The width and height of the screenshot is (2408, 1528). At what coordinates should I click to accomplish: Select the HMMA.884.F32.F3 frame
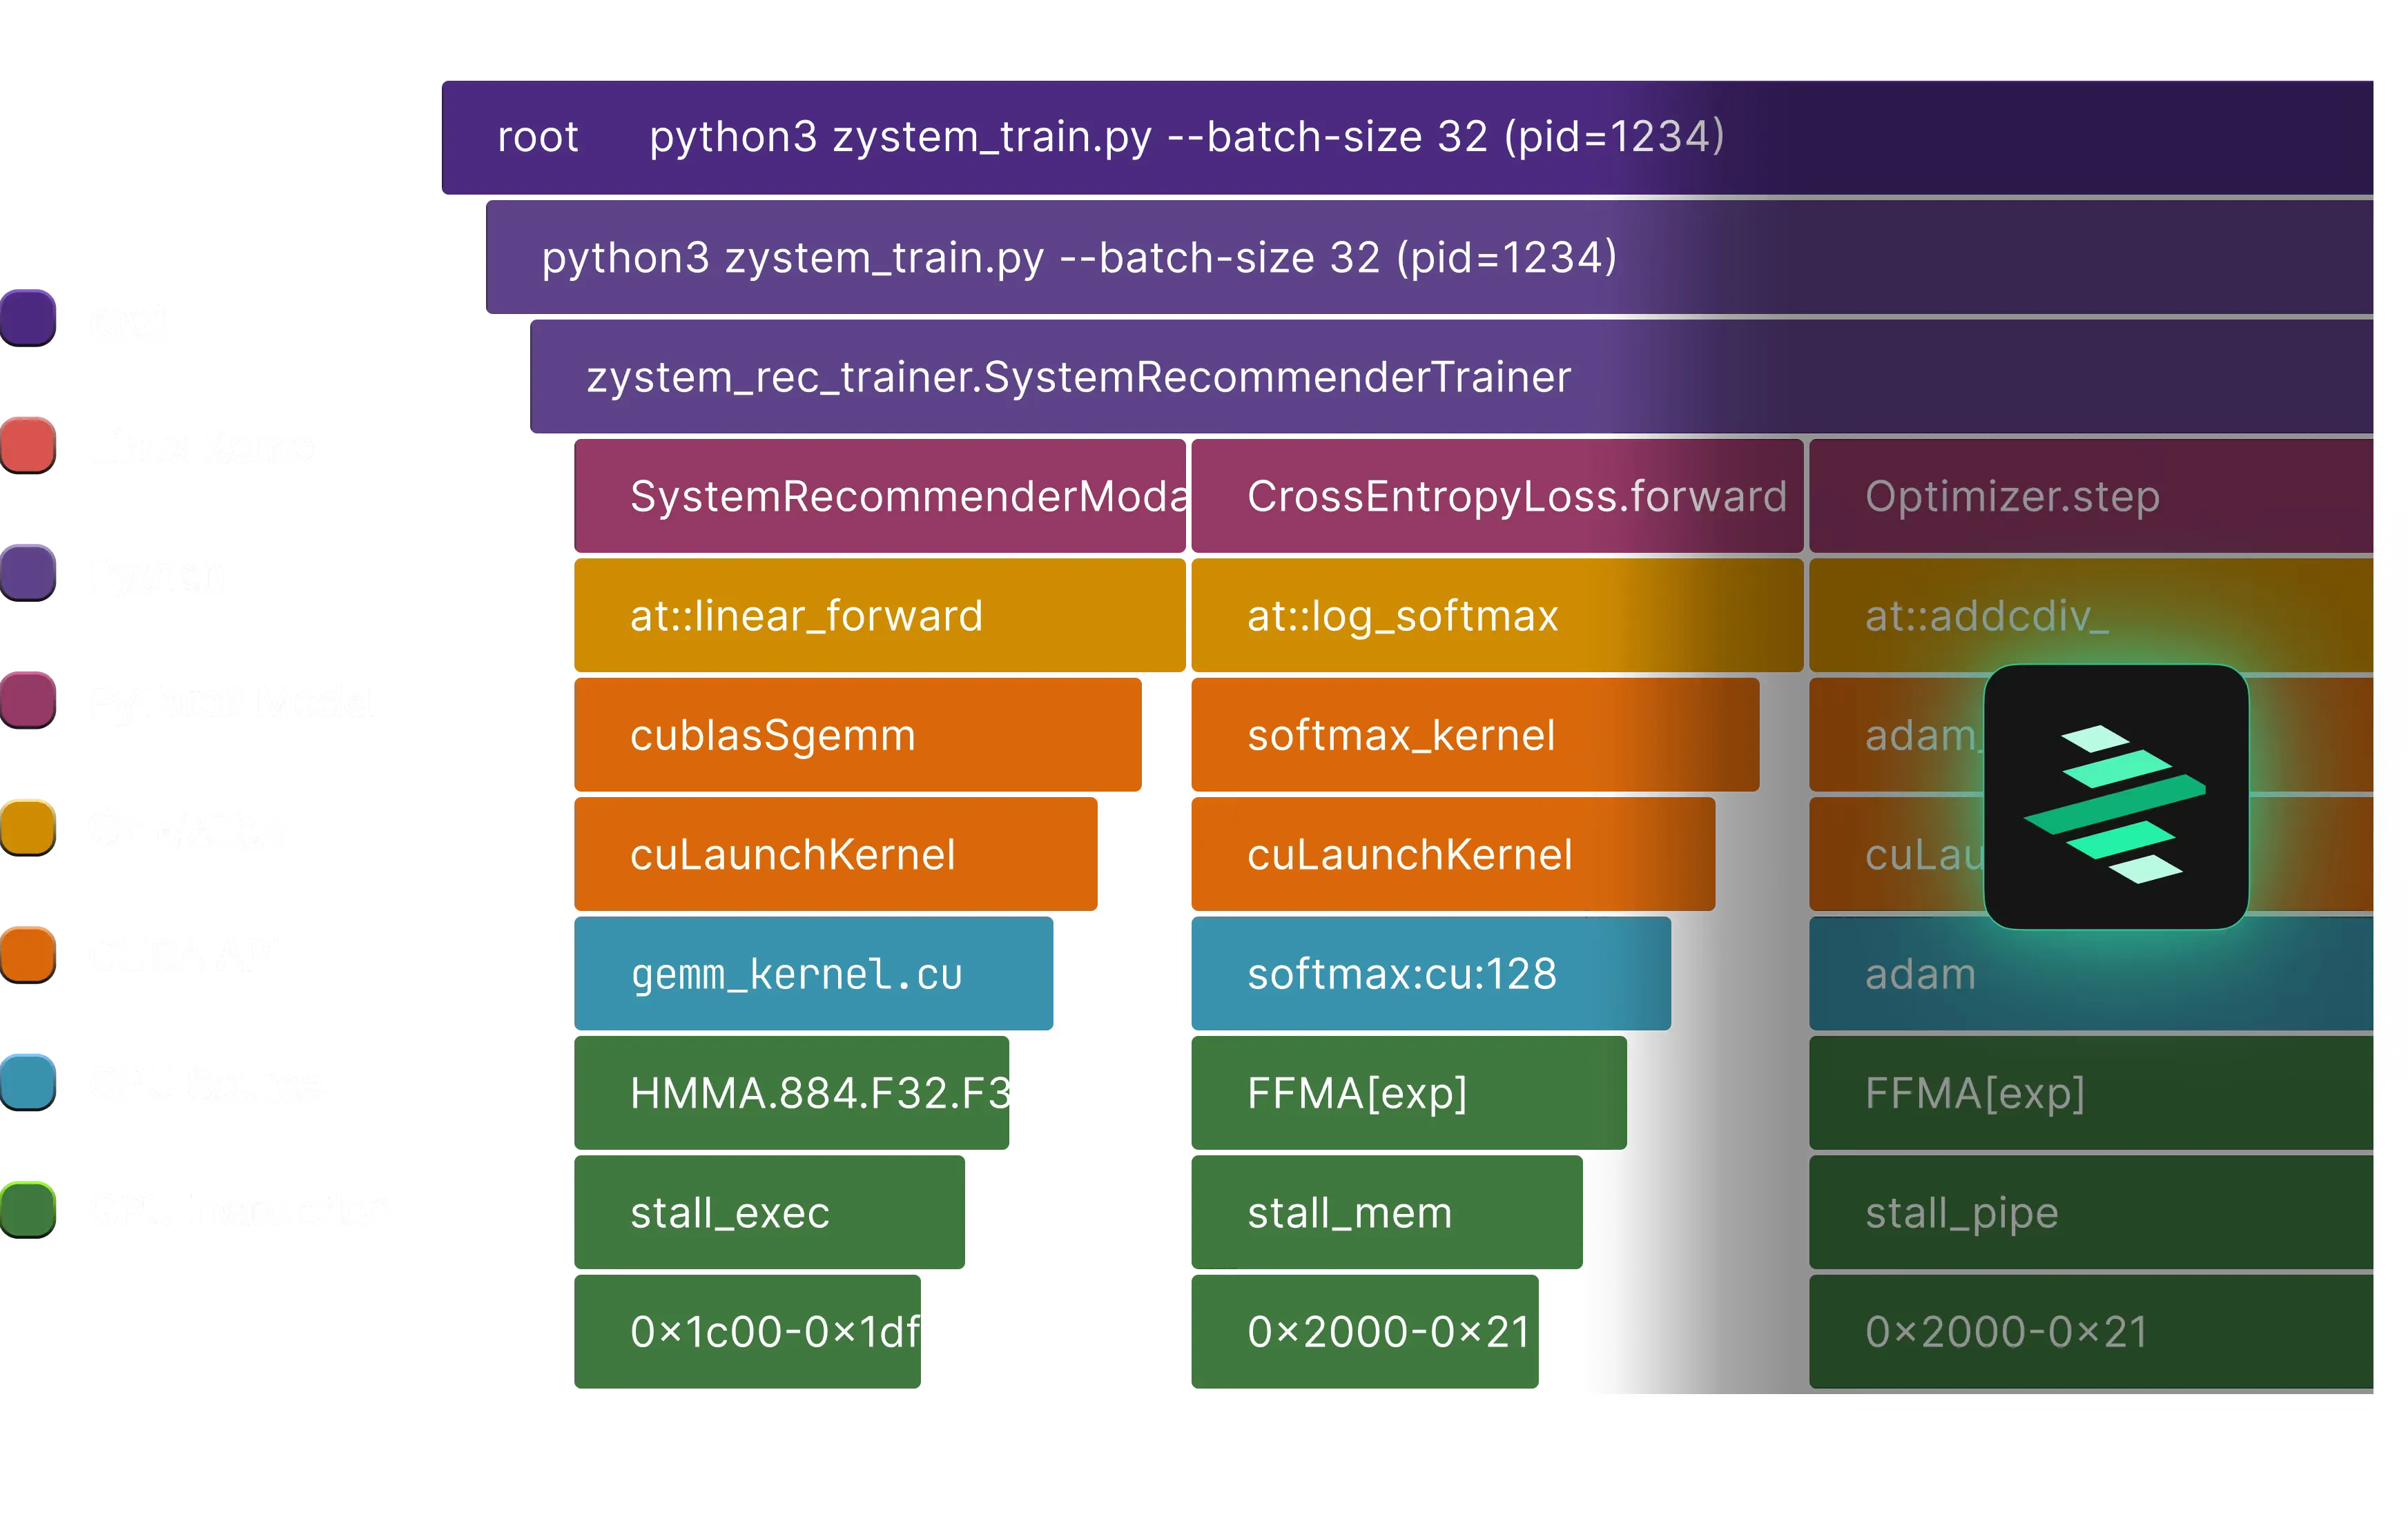point(792,1093)
